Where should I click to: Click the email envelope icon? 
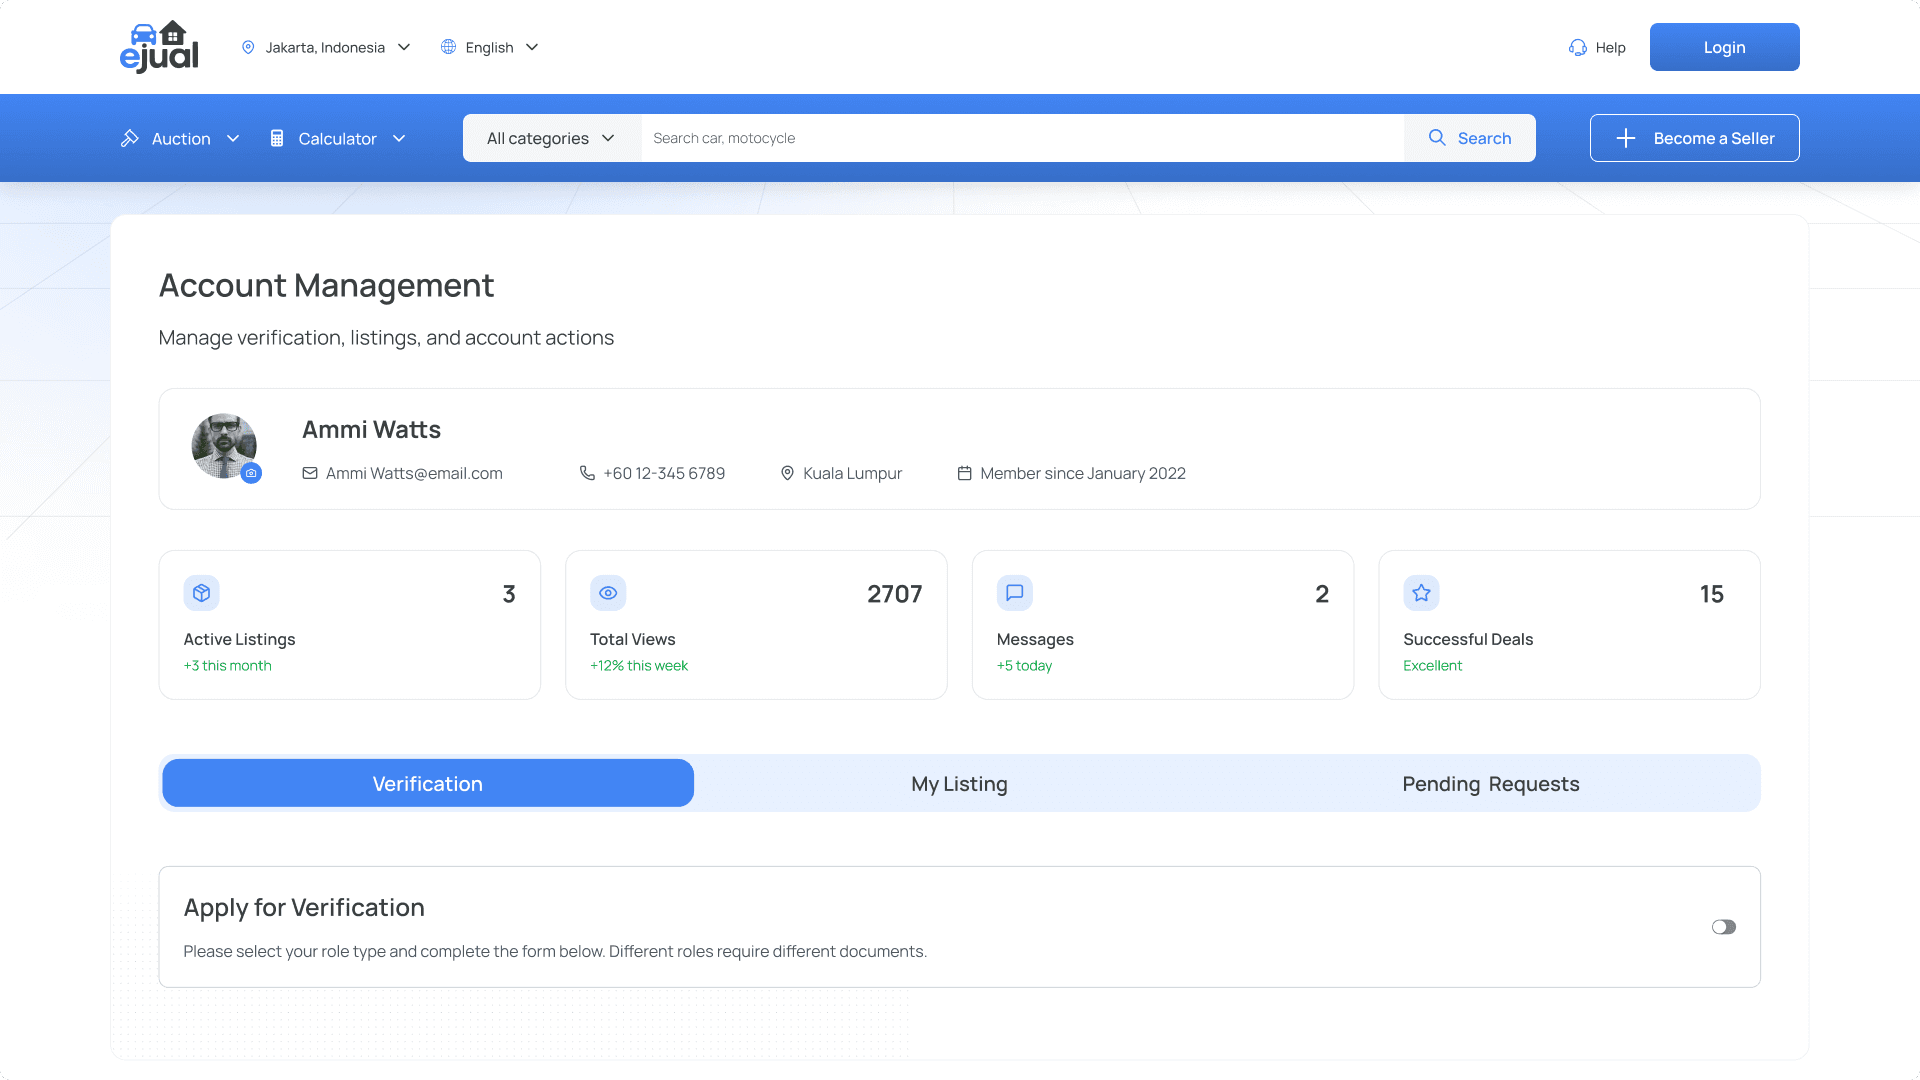310,473
